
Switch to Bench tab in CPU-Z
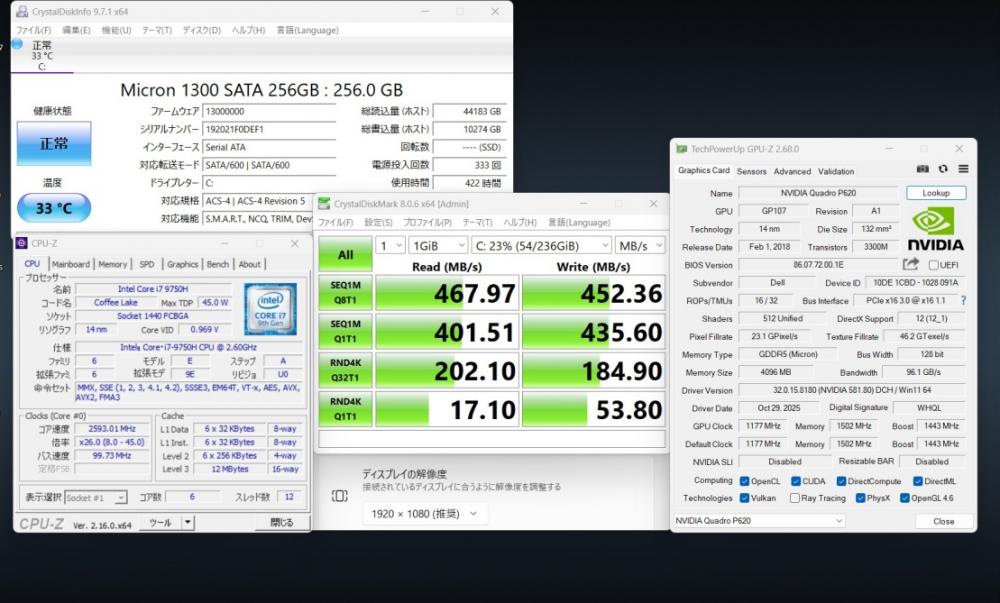[217, 264]
